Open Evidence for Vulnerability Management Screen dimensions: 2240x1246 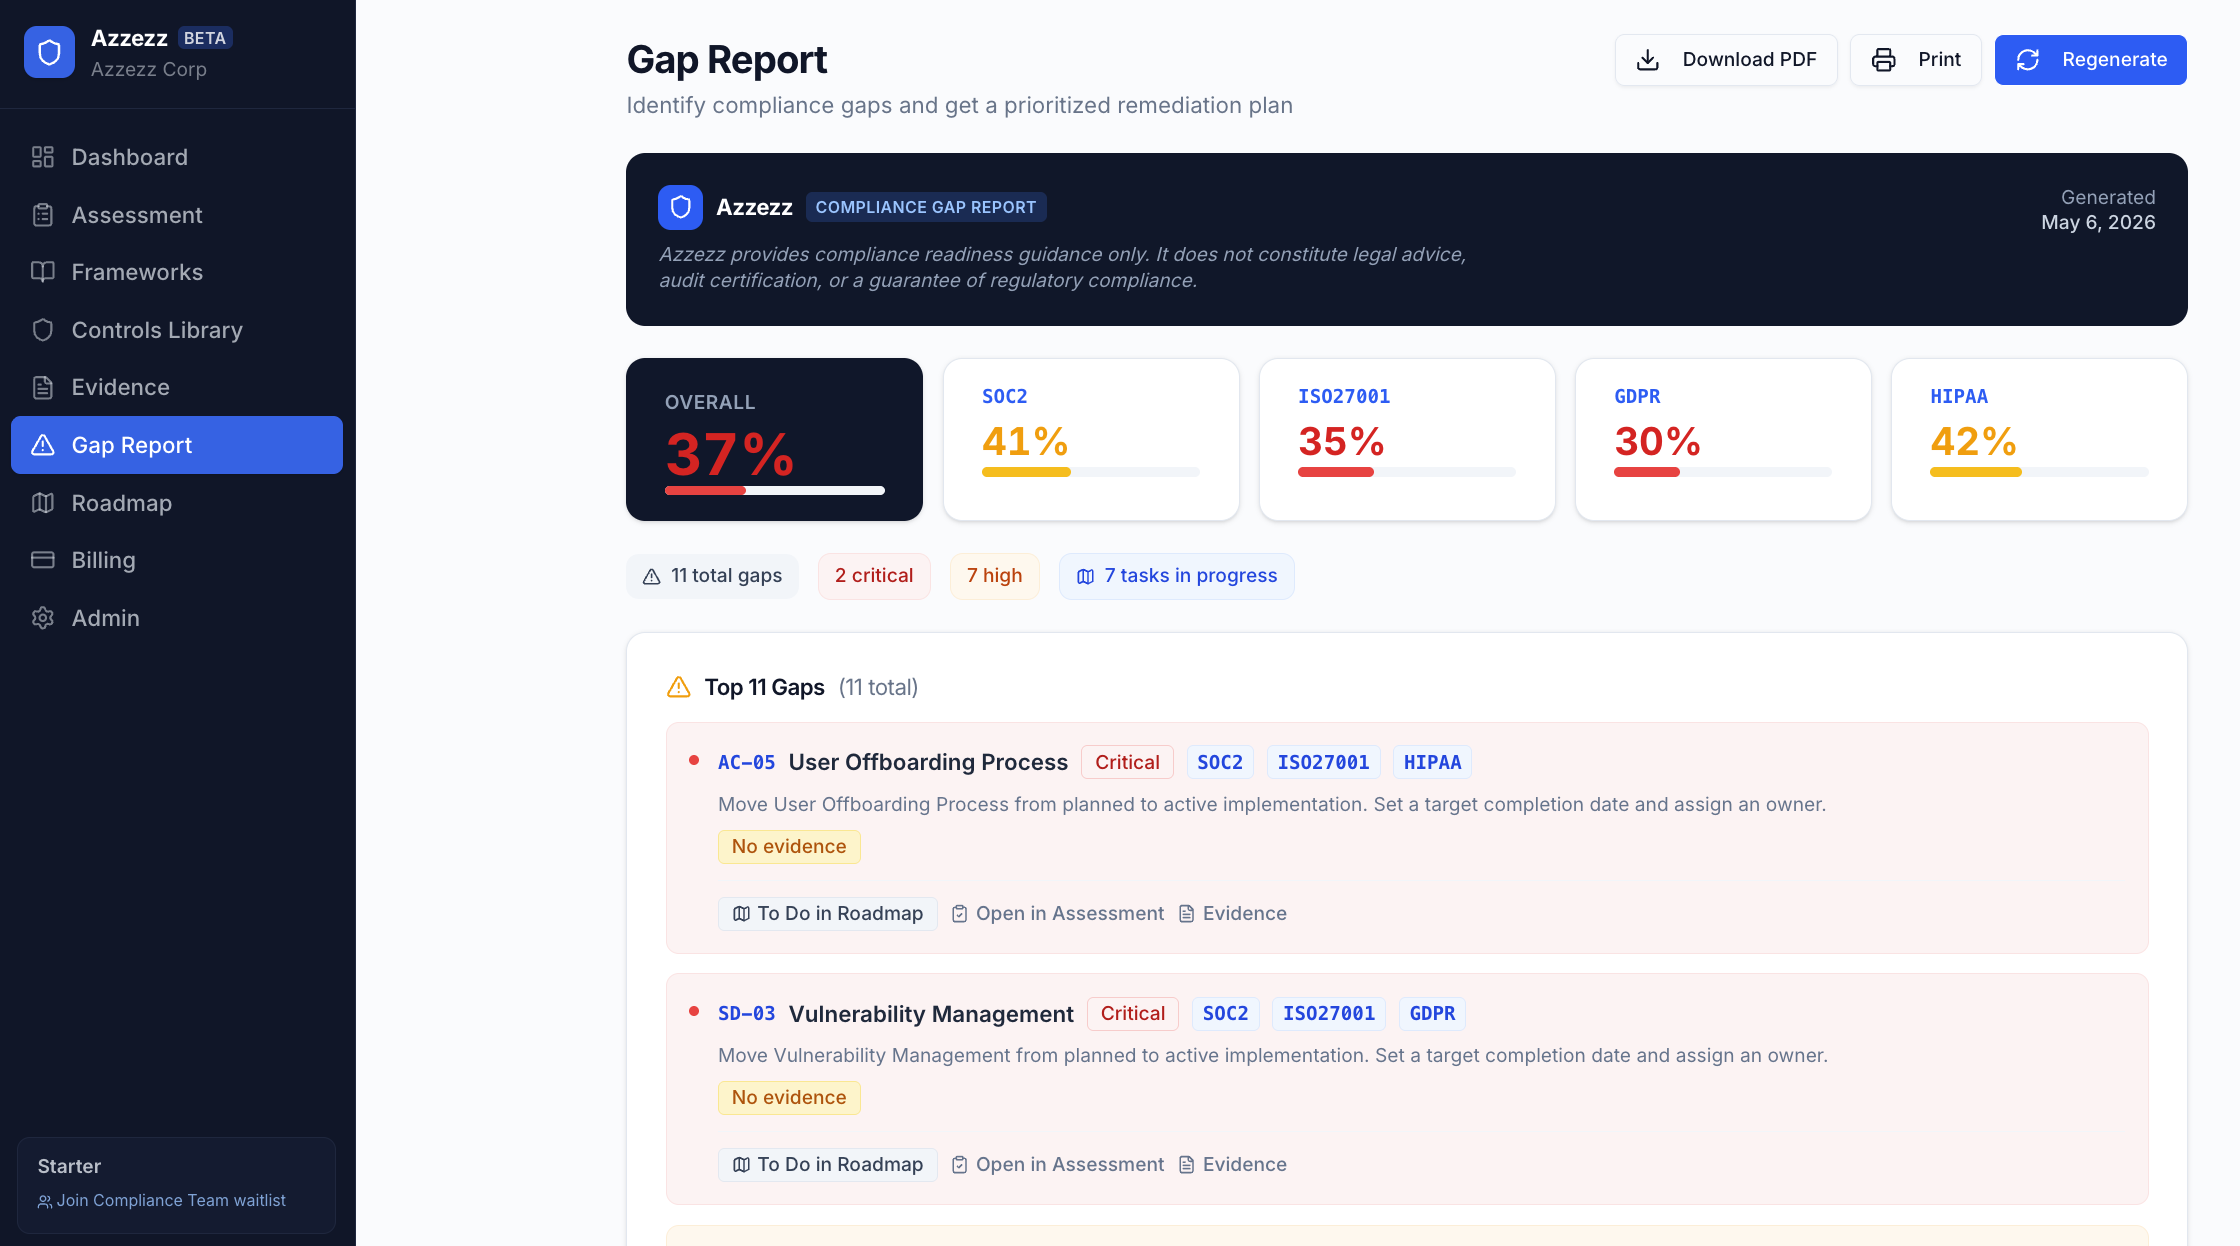point(1233,1165)
